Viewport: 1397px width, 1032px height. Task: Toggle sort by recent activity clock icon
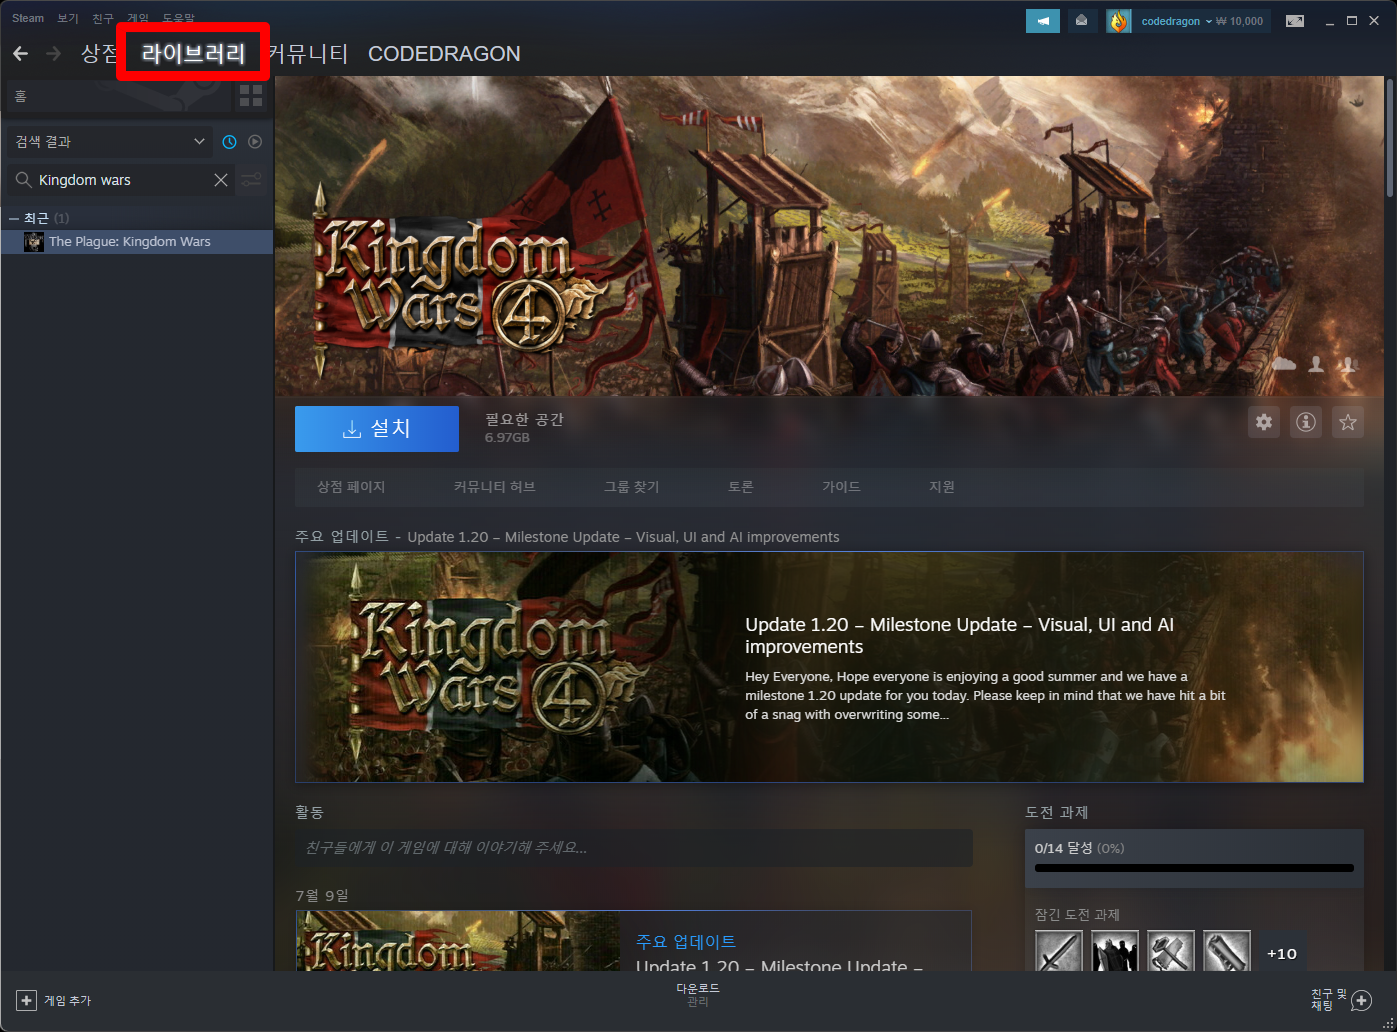coord(229,142)
